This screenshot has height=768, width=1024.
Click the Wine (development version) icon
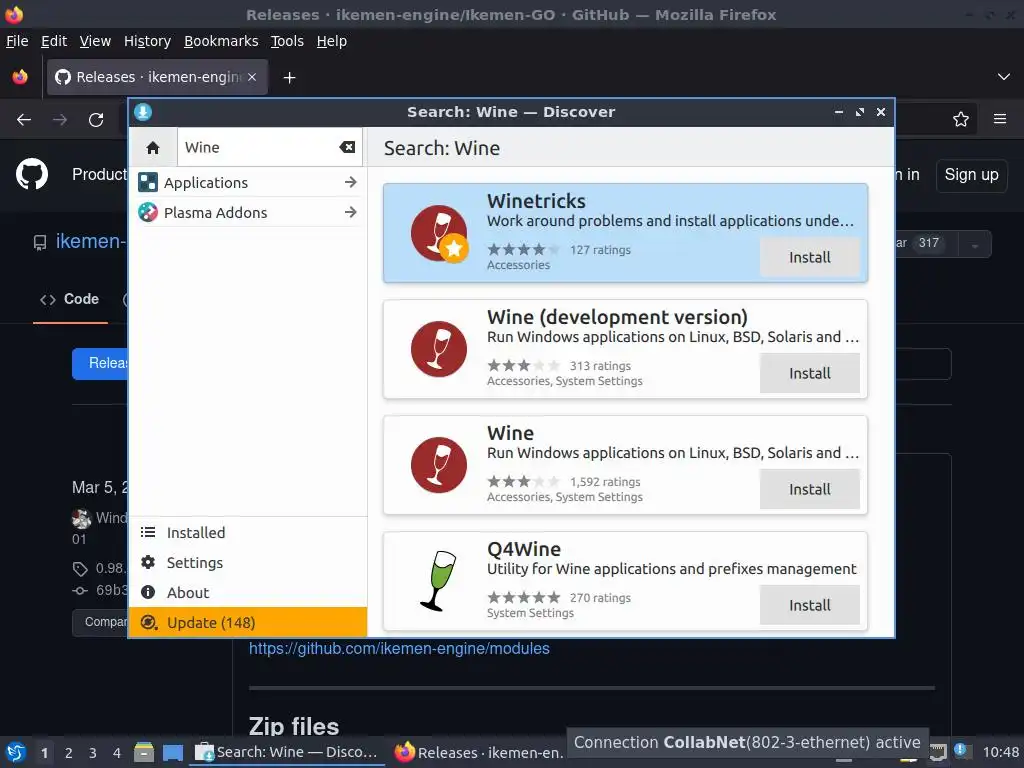439,349
